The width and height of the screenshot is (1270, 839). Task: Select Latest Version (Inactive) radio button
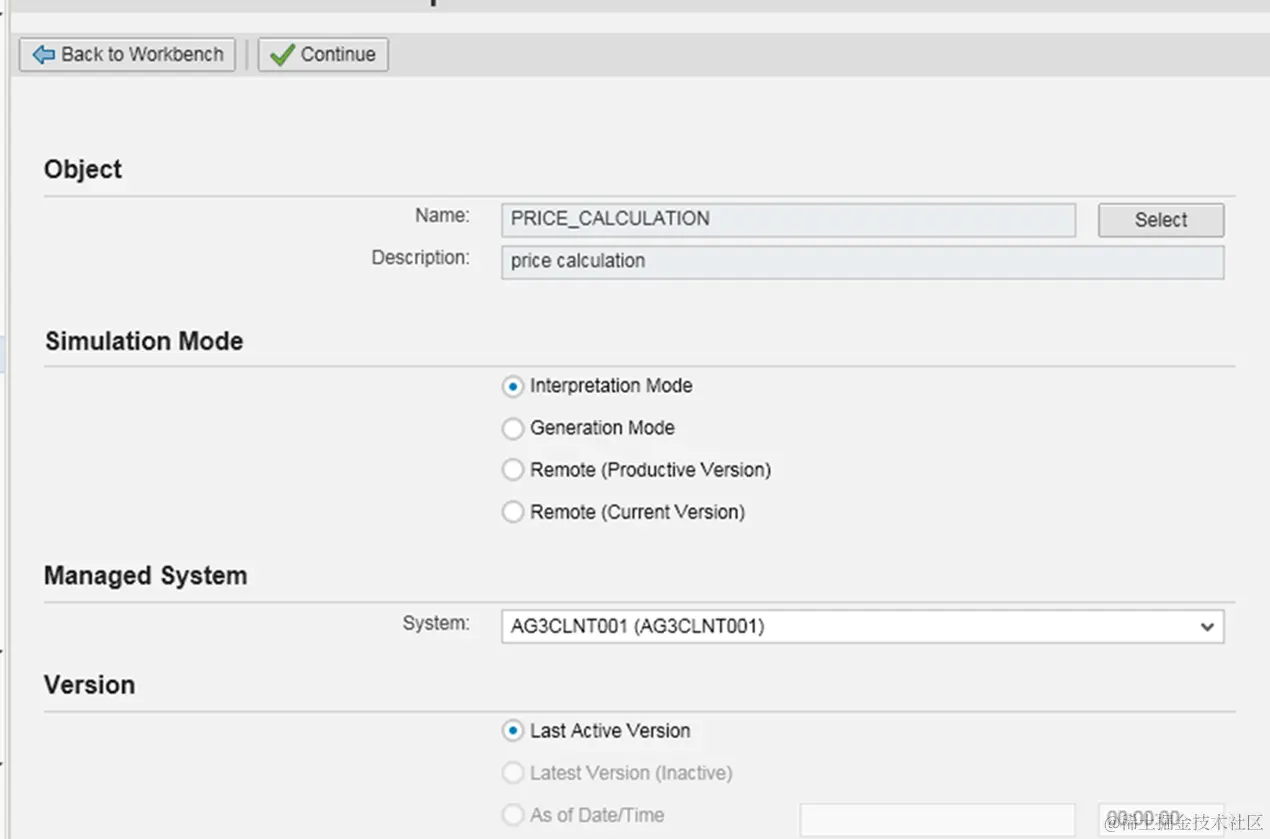pyautogui.click(x=513, y=773)
